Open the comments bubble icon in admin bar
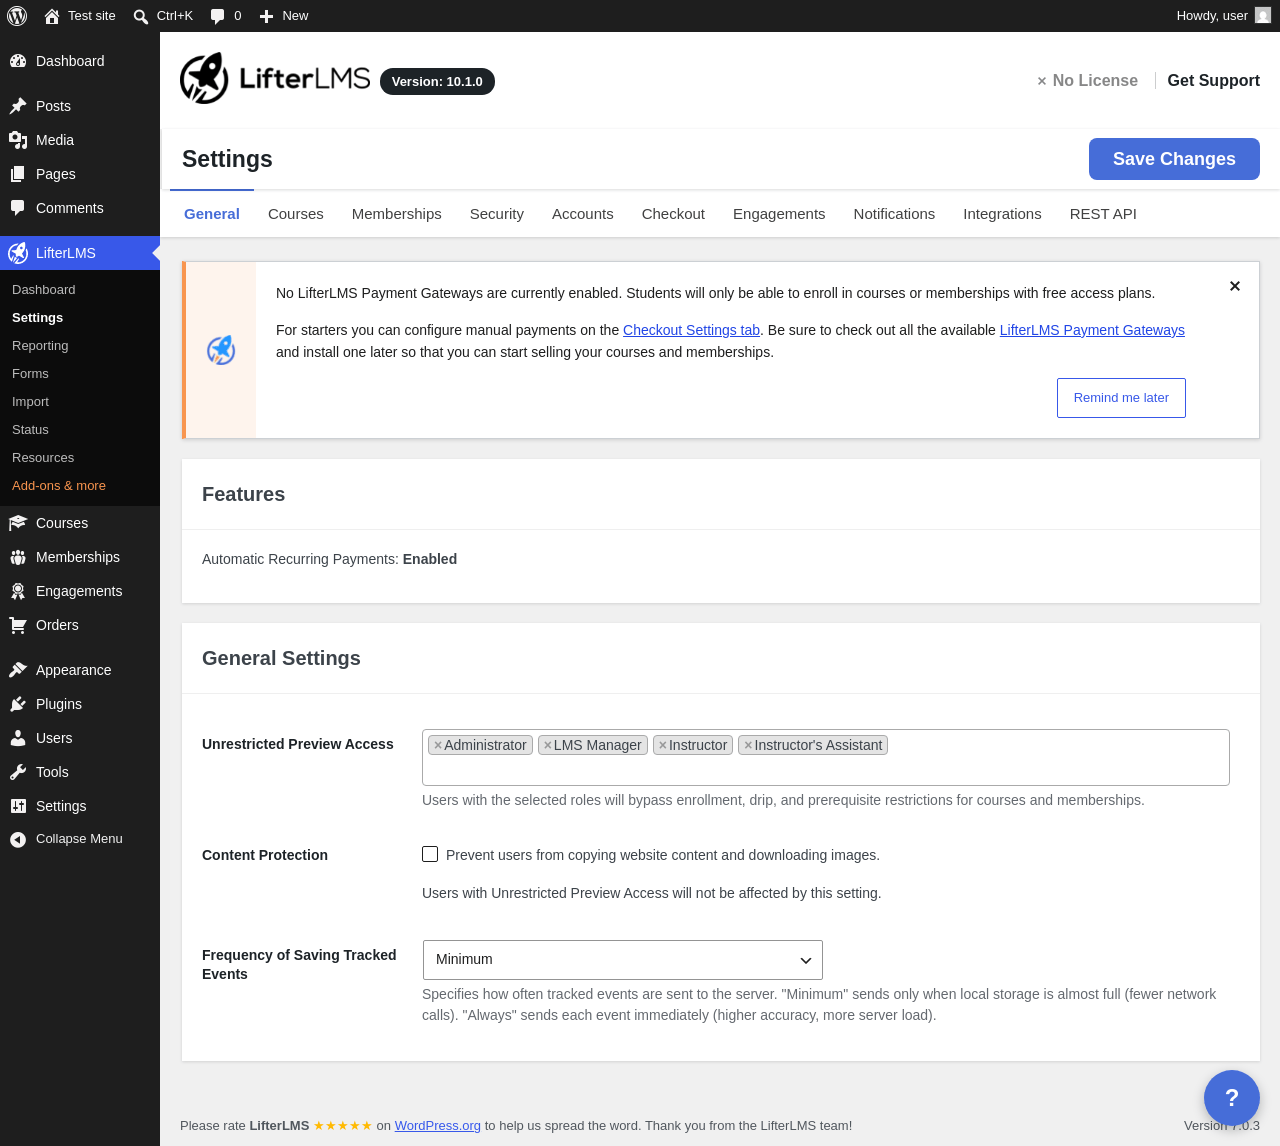The height and width of the screenshot is (1146, 1280). tap(217, 16)
